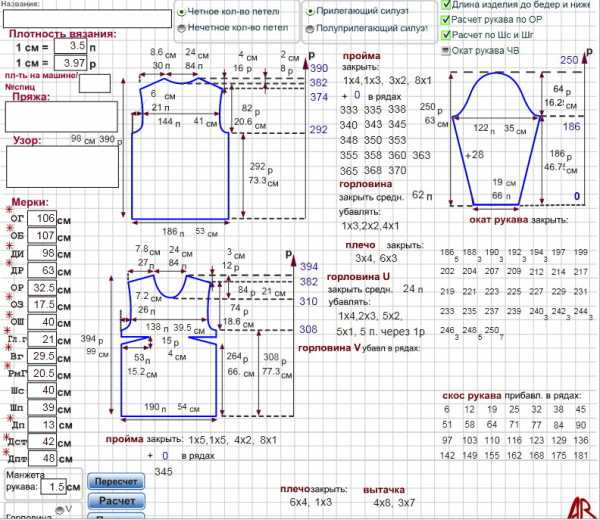Choose the Прилегающий силуэт radio button
This screenshot has height=520, width=600.
click(x=310, y=12)
